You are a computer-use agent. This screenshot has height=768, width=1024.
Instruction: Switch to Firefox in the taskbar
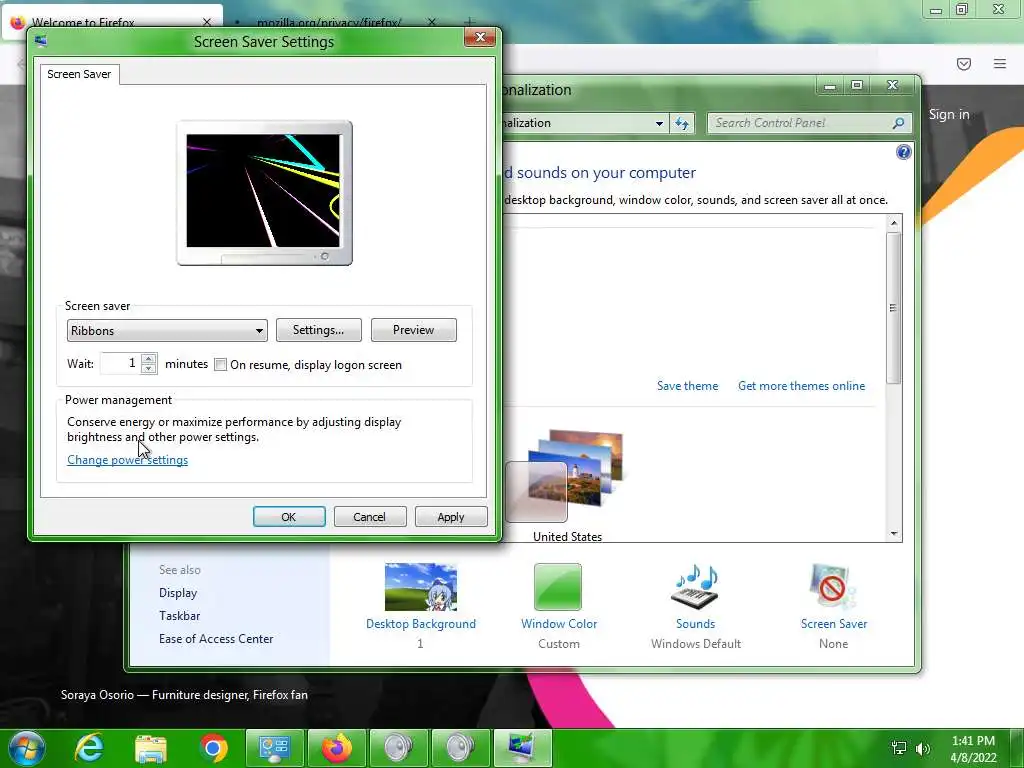pyautogui.click(x=336, y=748)
